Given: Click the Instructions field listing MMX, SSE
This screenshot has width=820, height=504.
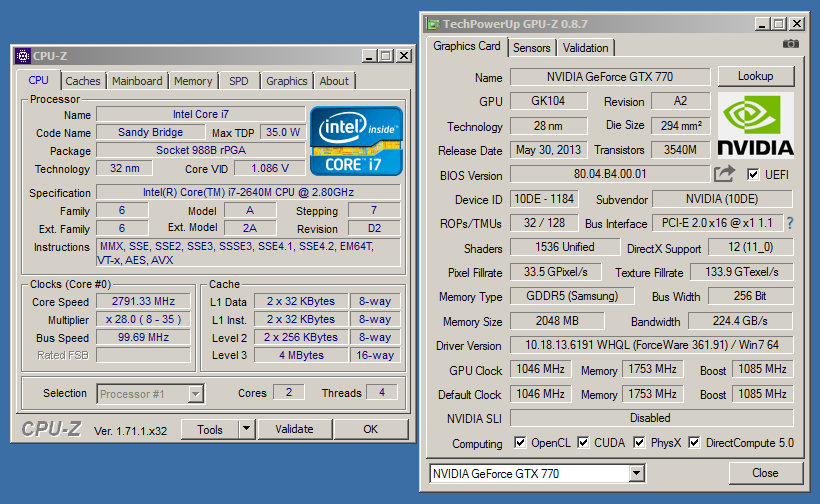Looking at the screenshot, I should pyautogui.click(x=248, y=253).
